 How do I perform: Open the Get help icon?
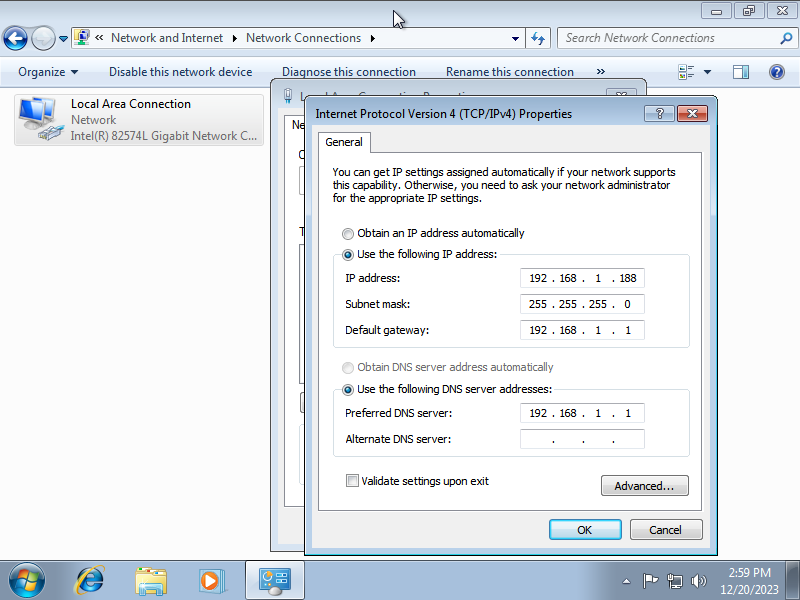pos(776,72)
